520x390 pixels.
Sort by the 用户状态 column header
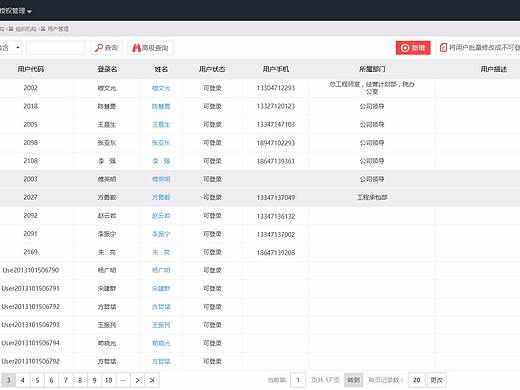[x=212, y=69]
